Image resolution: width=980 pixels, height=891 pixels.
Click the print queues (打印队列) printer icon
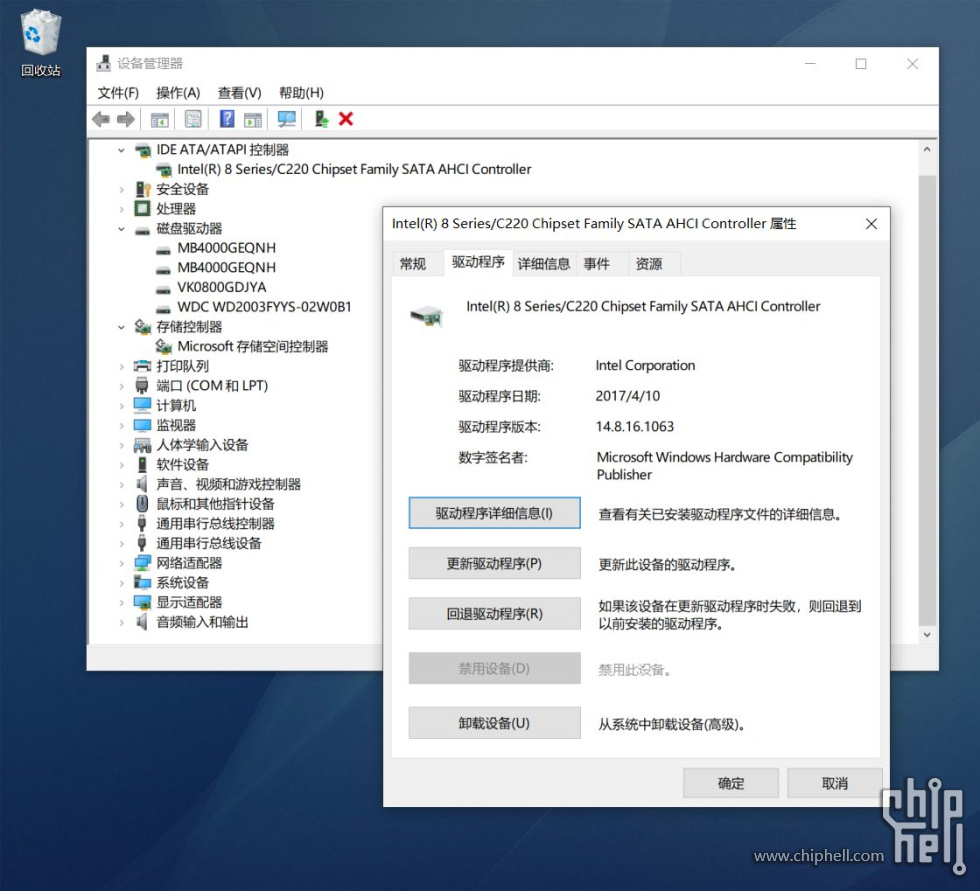pyautogui.click(x=143, y=366)
